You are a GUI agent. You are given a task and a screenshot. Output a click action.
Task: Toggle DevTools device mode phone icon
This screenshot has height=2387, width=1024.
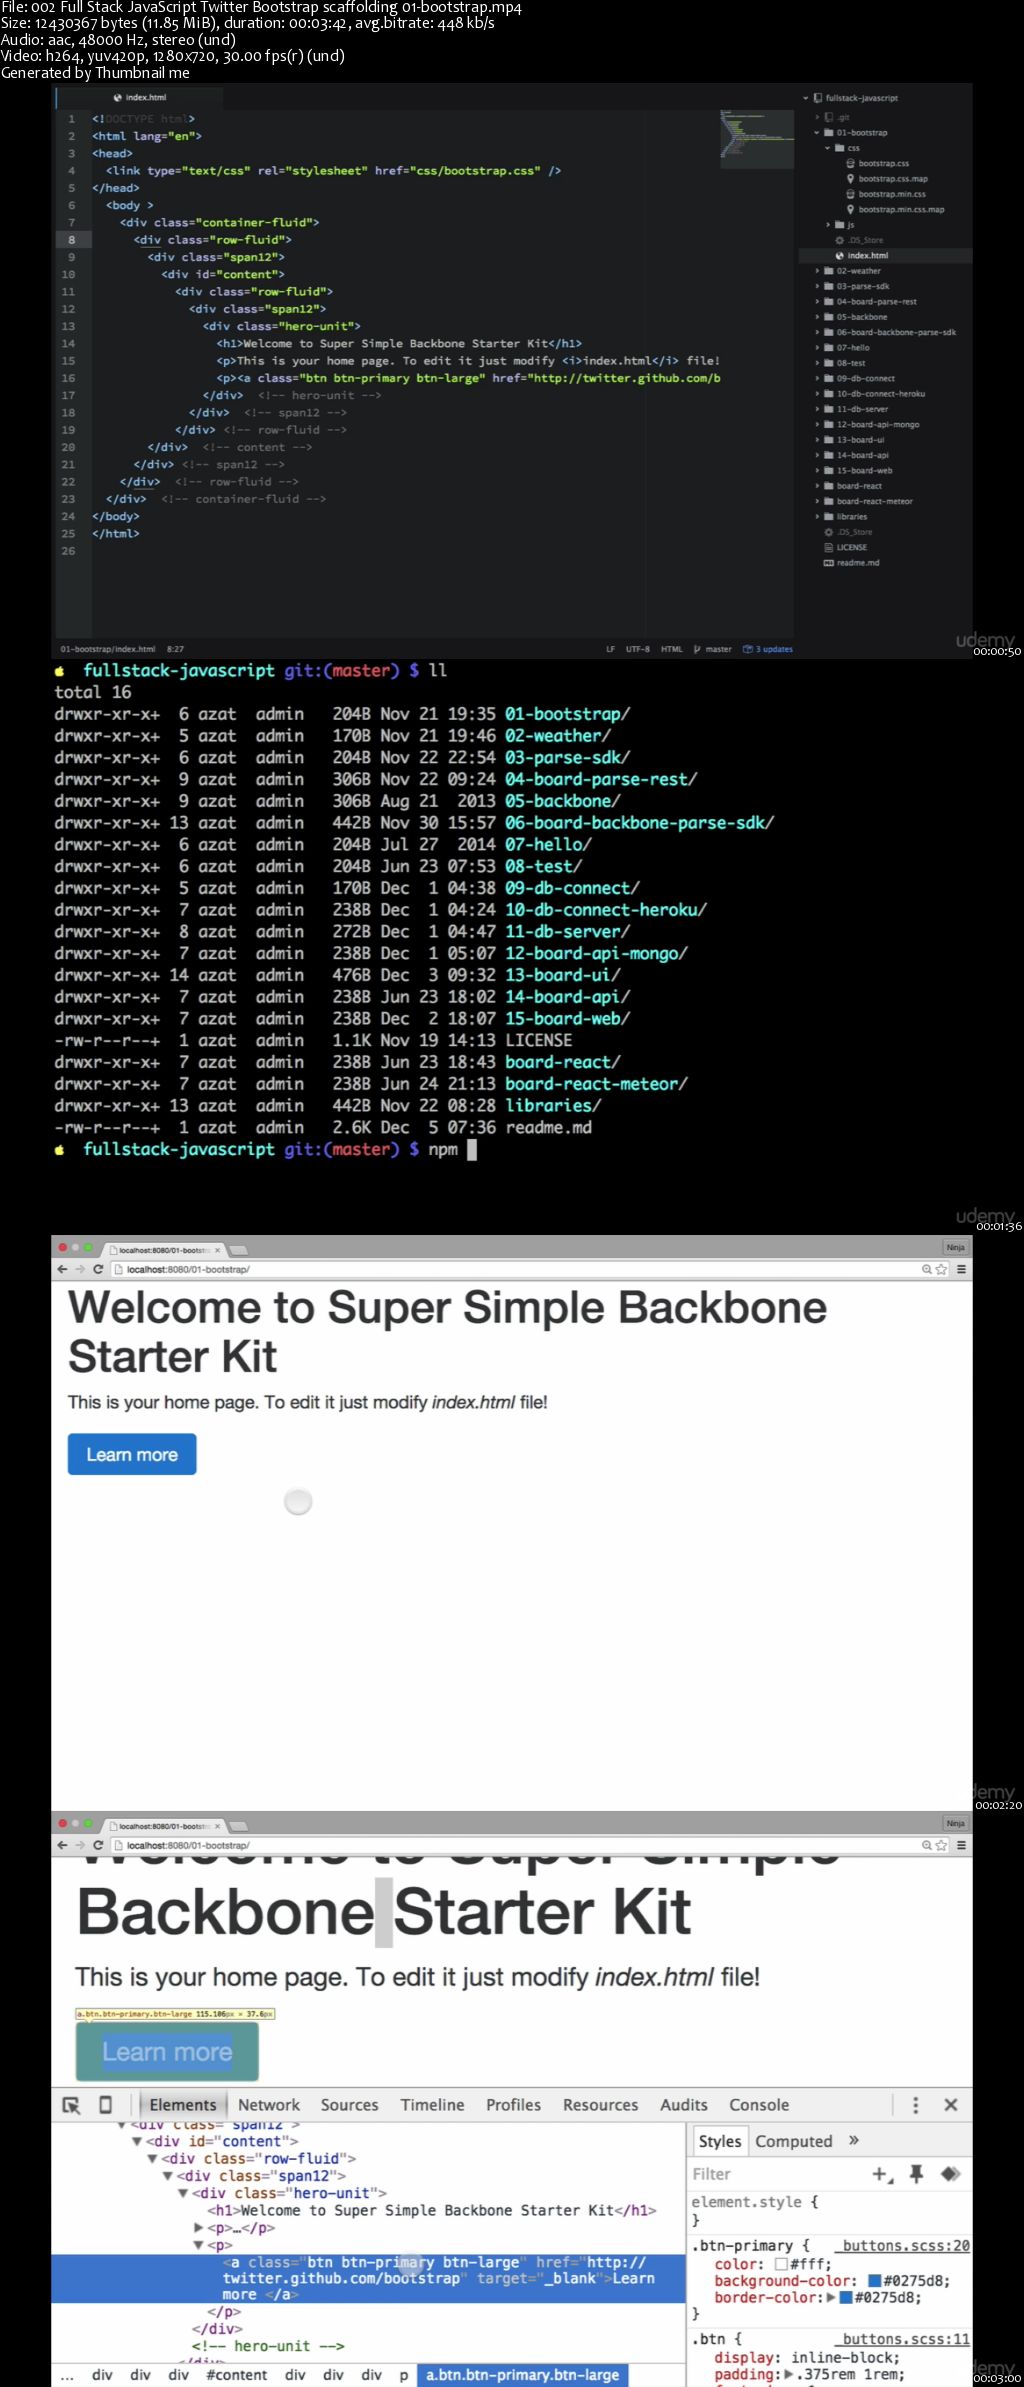[x=105, y=2105]
